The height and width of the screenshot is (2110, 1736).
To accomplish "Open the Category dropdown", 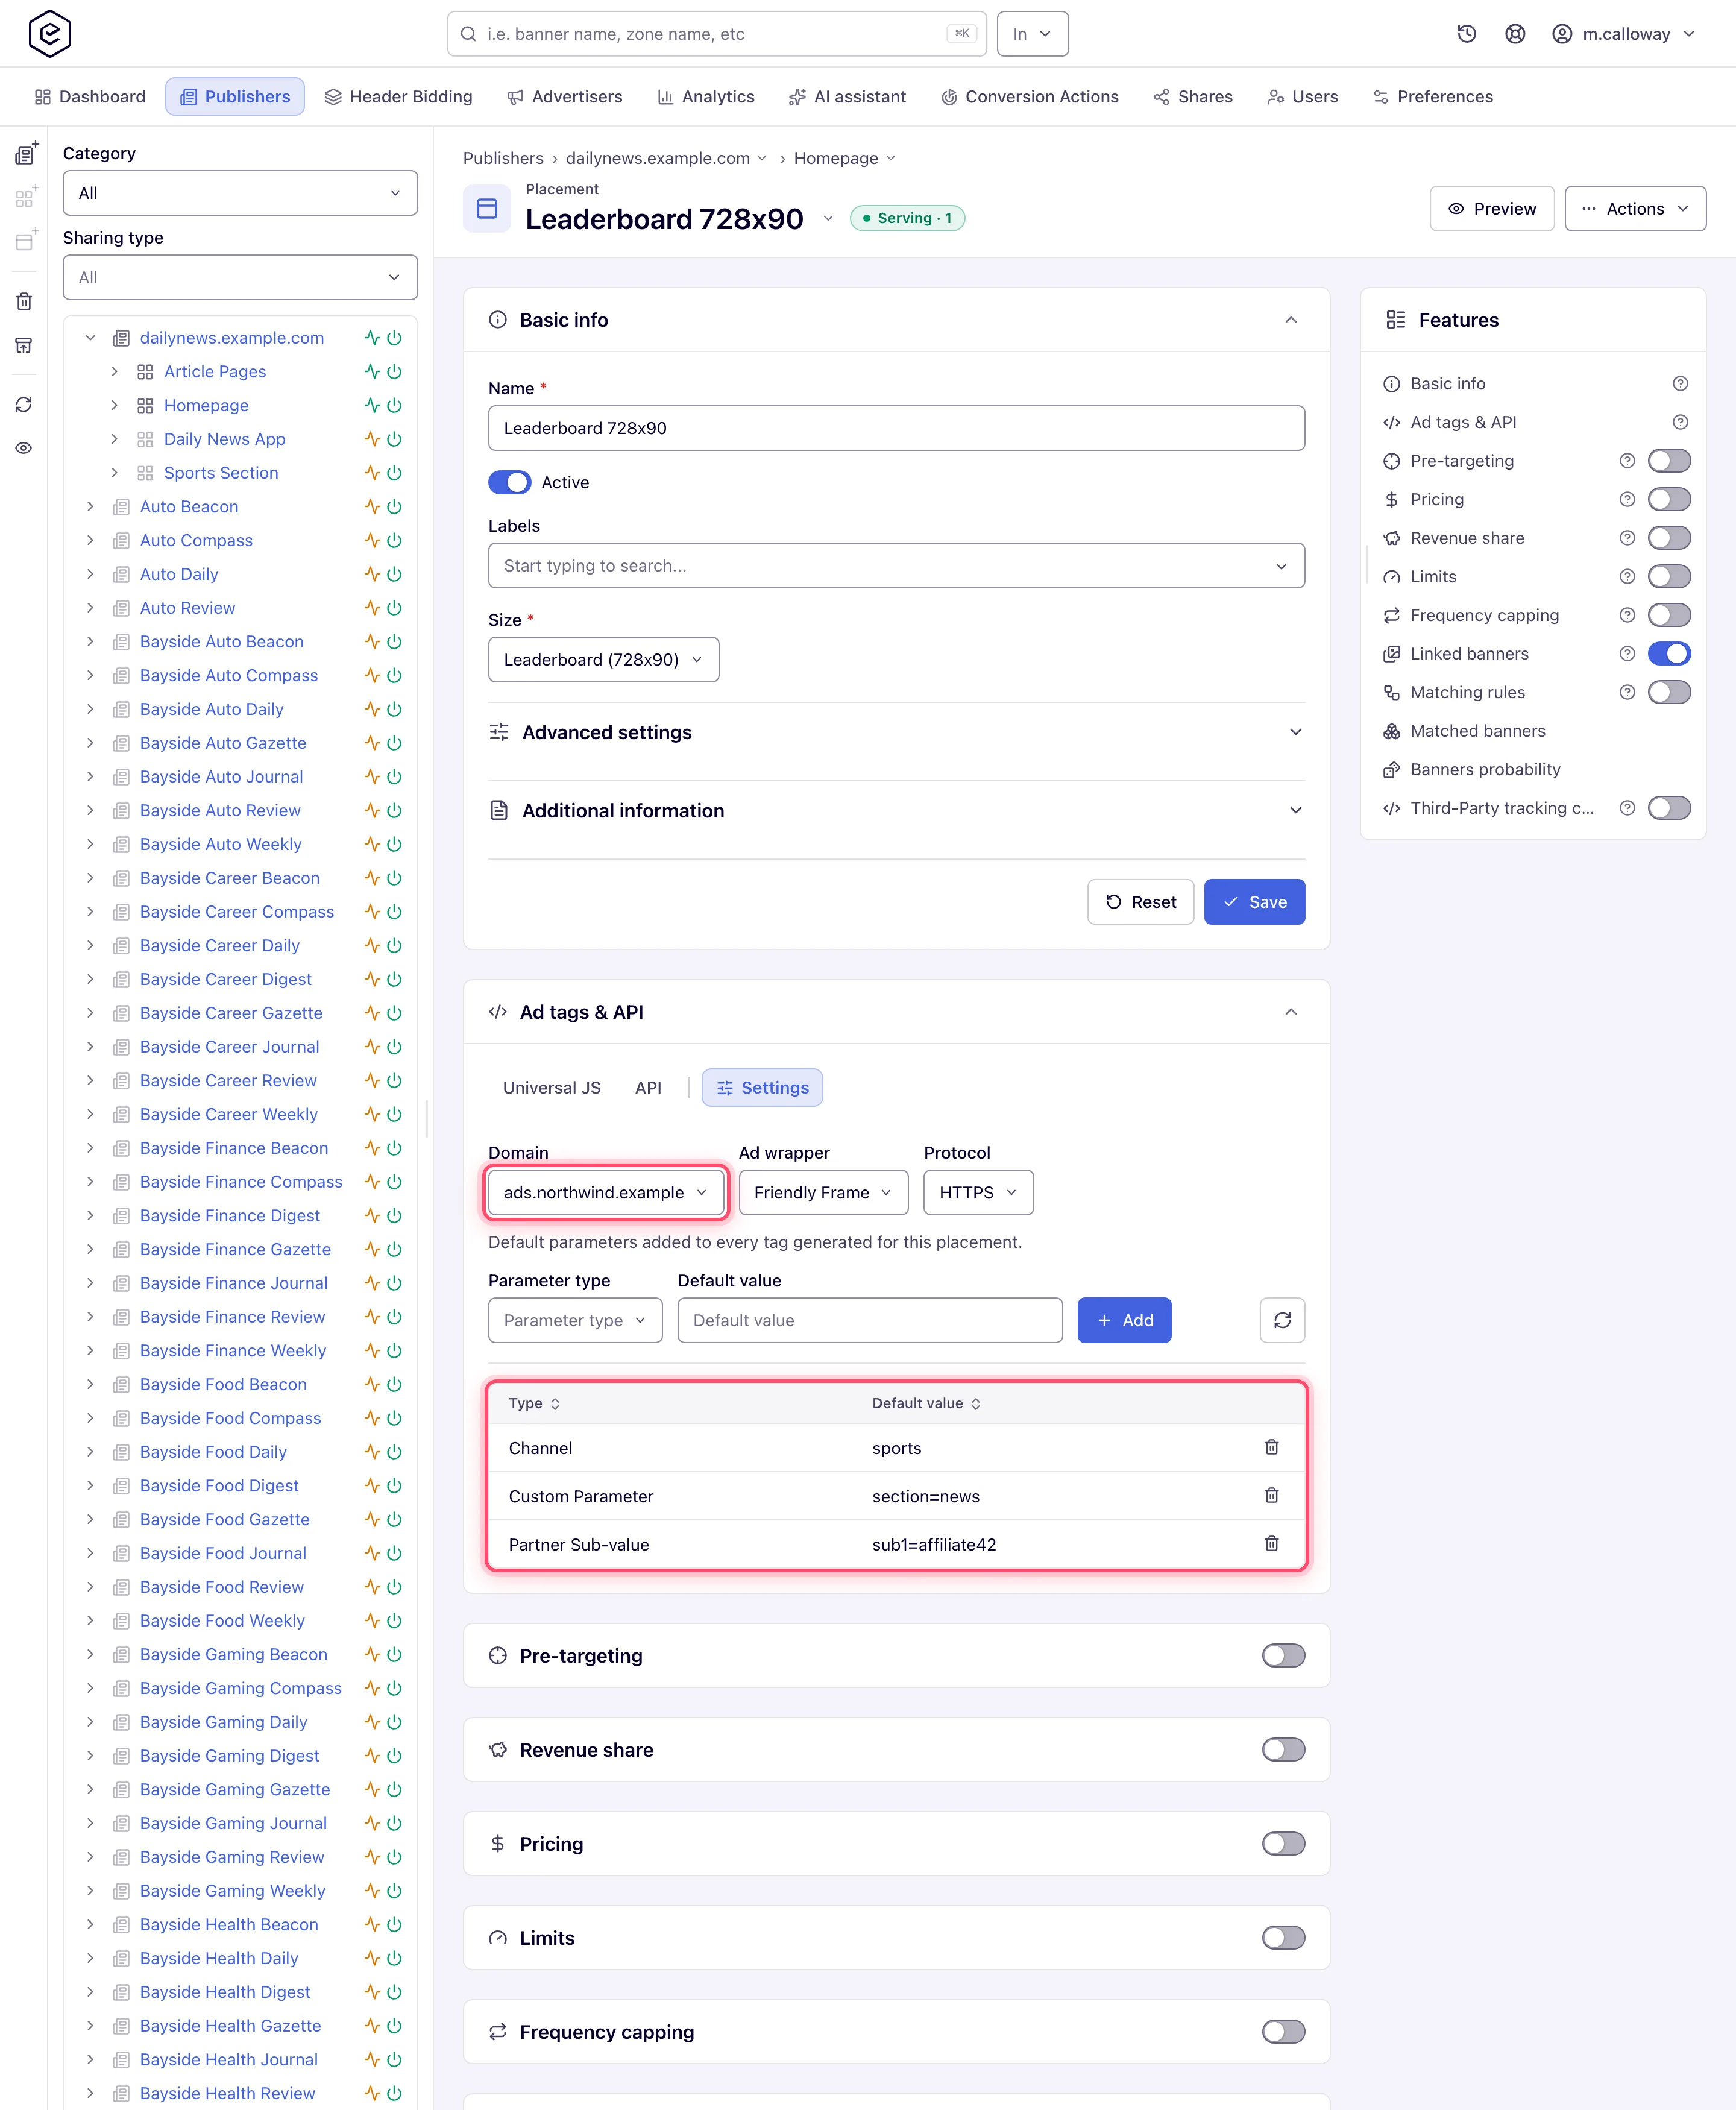I will click(240, 193).
